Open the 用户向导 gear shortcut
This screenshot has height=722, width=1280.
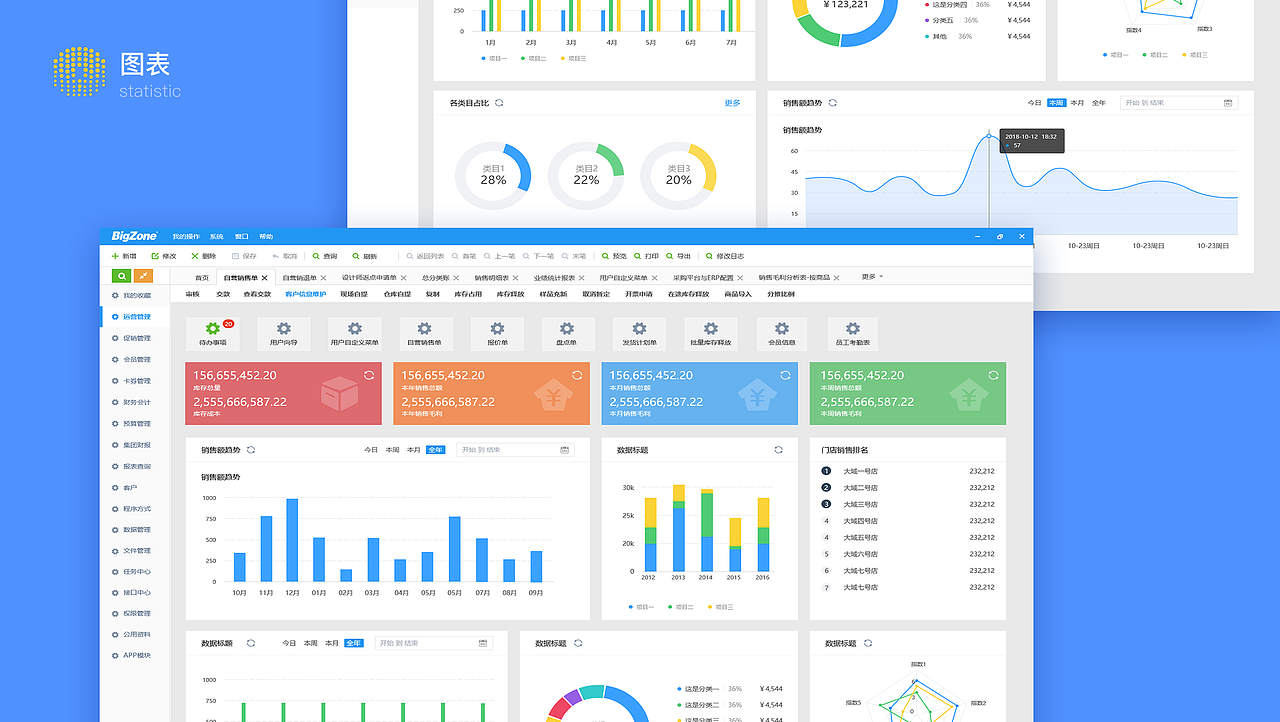point(283,334)
